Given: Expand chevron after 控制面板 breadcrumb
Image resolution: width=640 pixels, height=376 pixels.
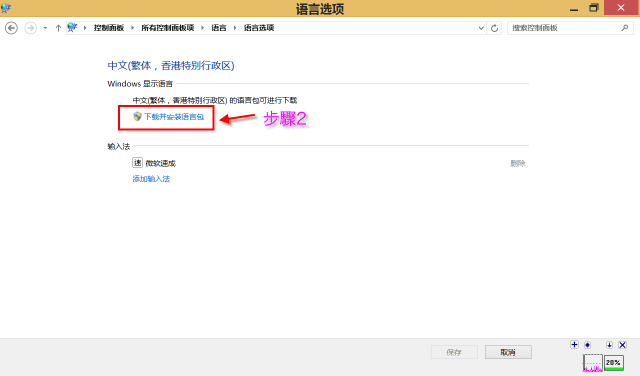Looking at the screenshot, I should click(x=132, y=28).
